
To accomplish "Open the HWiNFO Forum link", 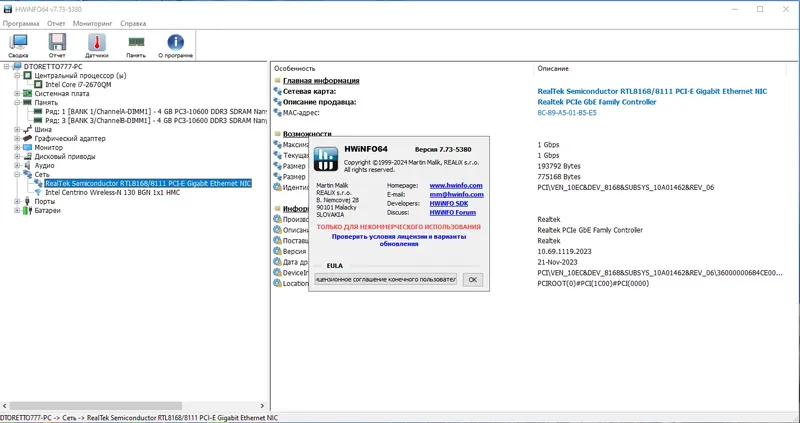I will click(453, 212).
